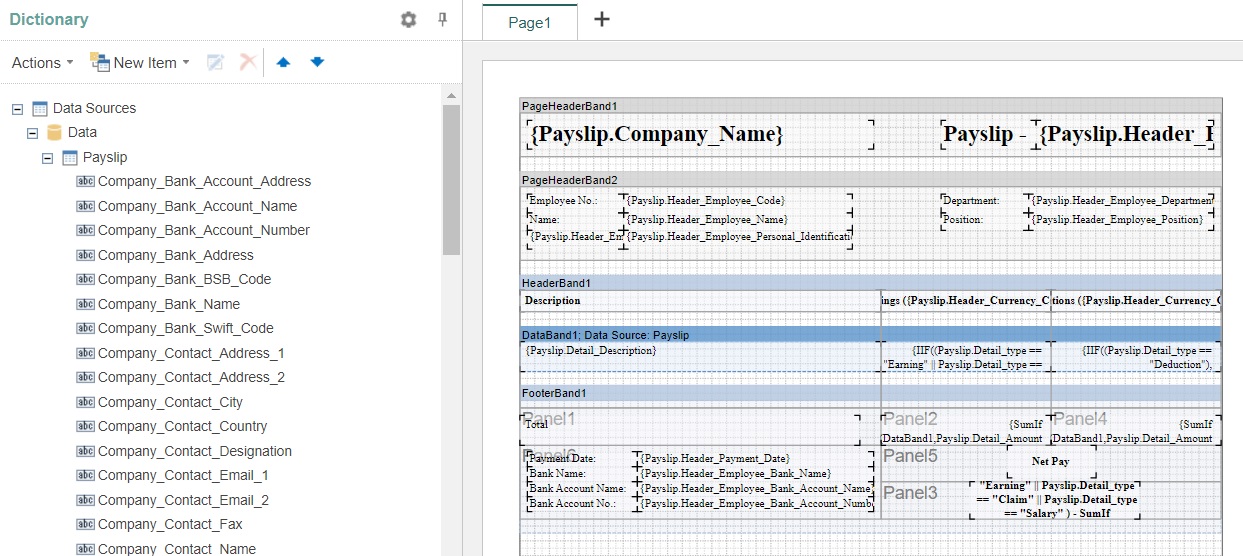The width and height of the screenshot is (1243, 556).
Task: Select Company_Contact_Address_1 field
Action: [x=191, y=353]
